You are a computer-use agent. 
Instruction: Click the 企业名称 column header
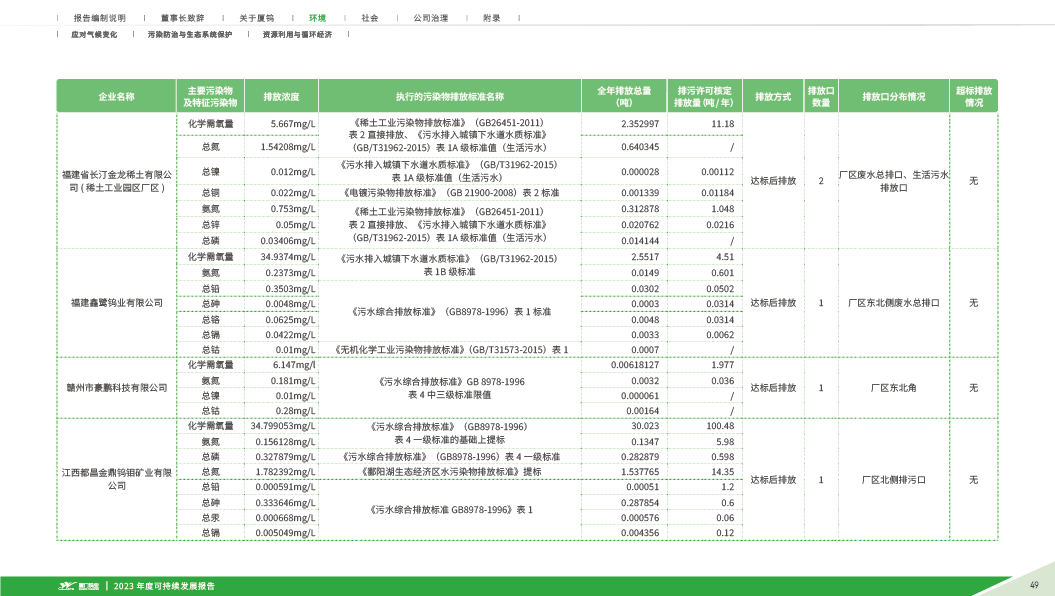tap(116, 97)
